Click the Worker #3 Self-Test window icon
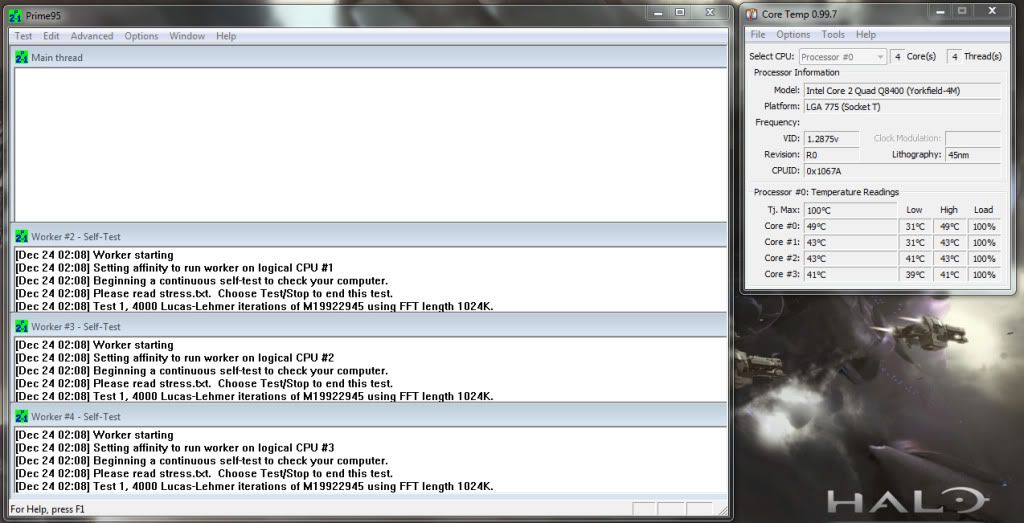1024x523 pixels. tap(22, 326)
